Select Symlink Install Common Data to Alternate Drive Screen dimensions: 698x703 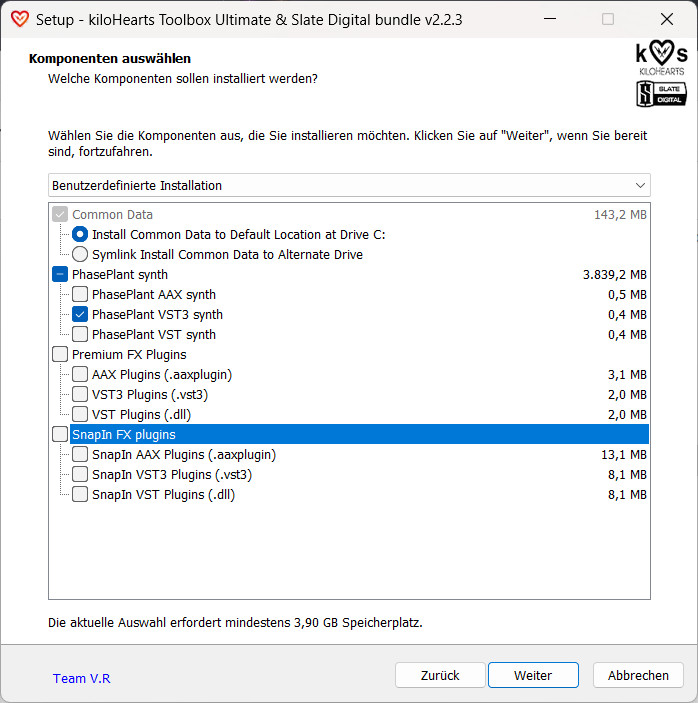pyautogui.click(x=80, y=254)
